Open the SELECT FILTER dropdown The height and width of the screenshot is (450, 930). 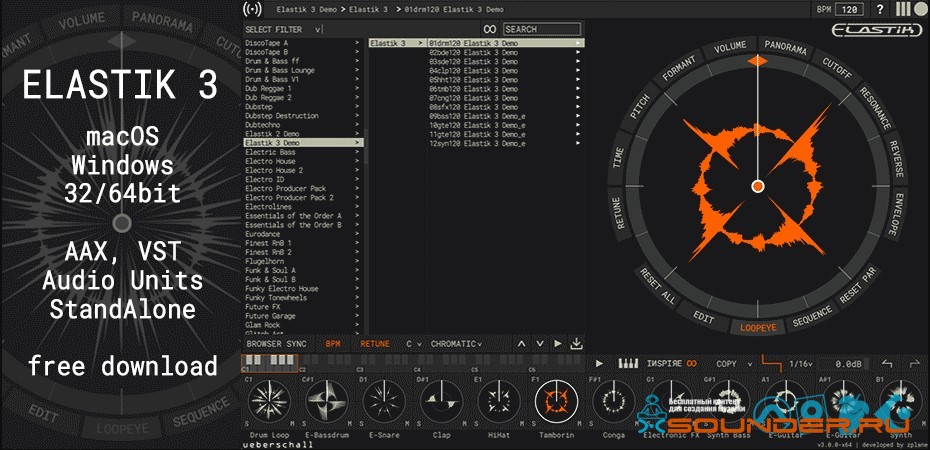[x=282, y=29]
